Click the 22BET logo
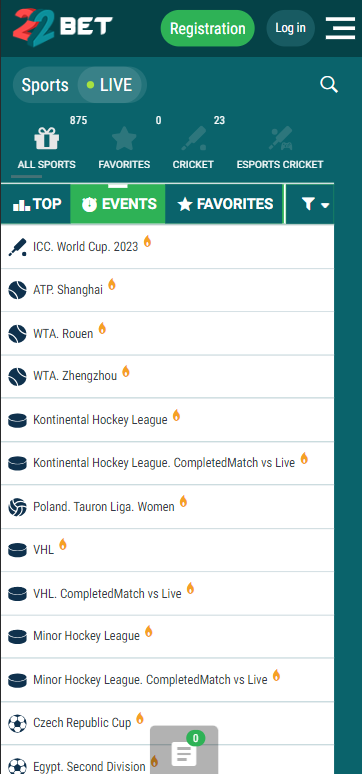The width and height of the screenshot is (362, 774). tap(63, 27)
